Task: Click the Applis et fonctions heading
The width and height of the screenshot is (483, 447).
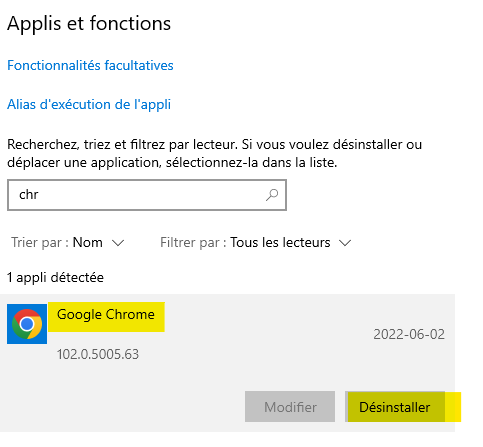Action: point(89,23)
